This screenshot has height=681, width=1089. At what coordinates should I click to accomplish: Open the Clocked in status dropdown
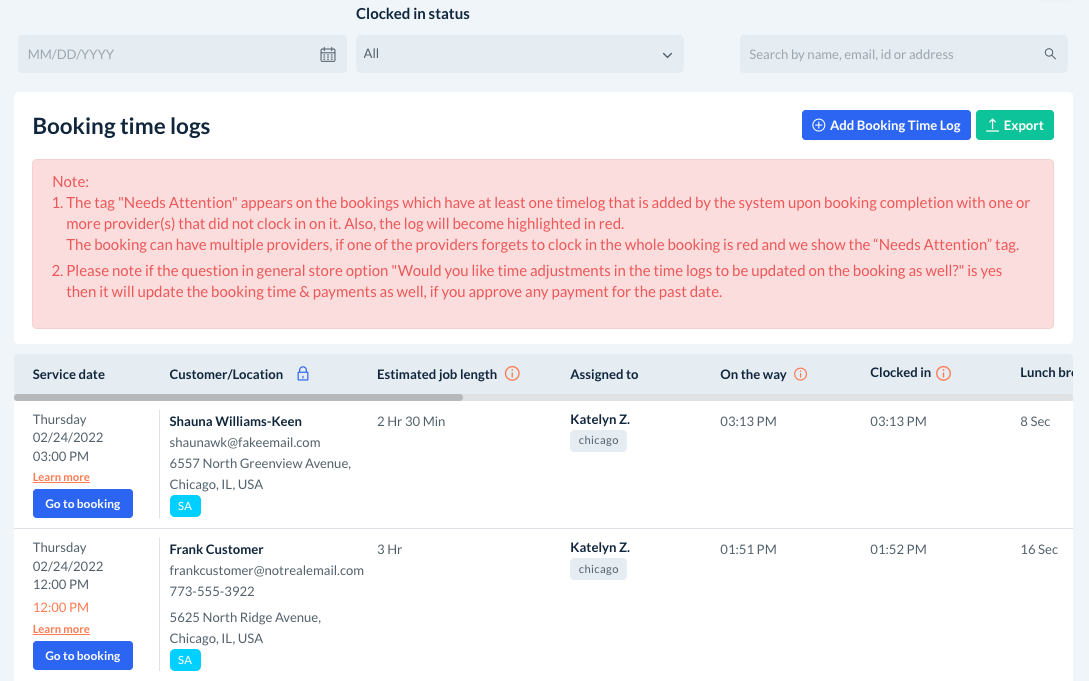520,54
